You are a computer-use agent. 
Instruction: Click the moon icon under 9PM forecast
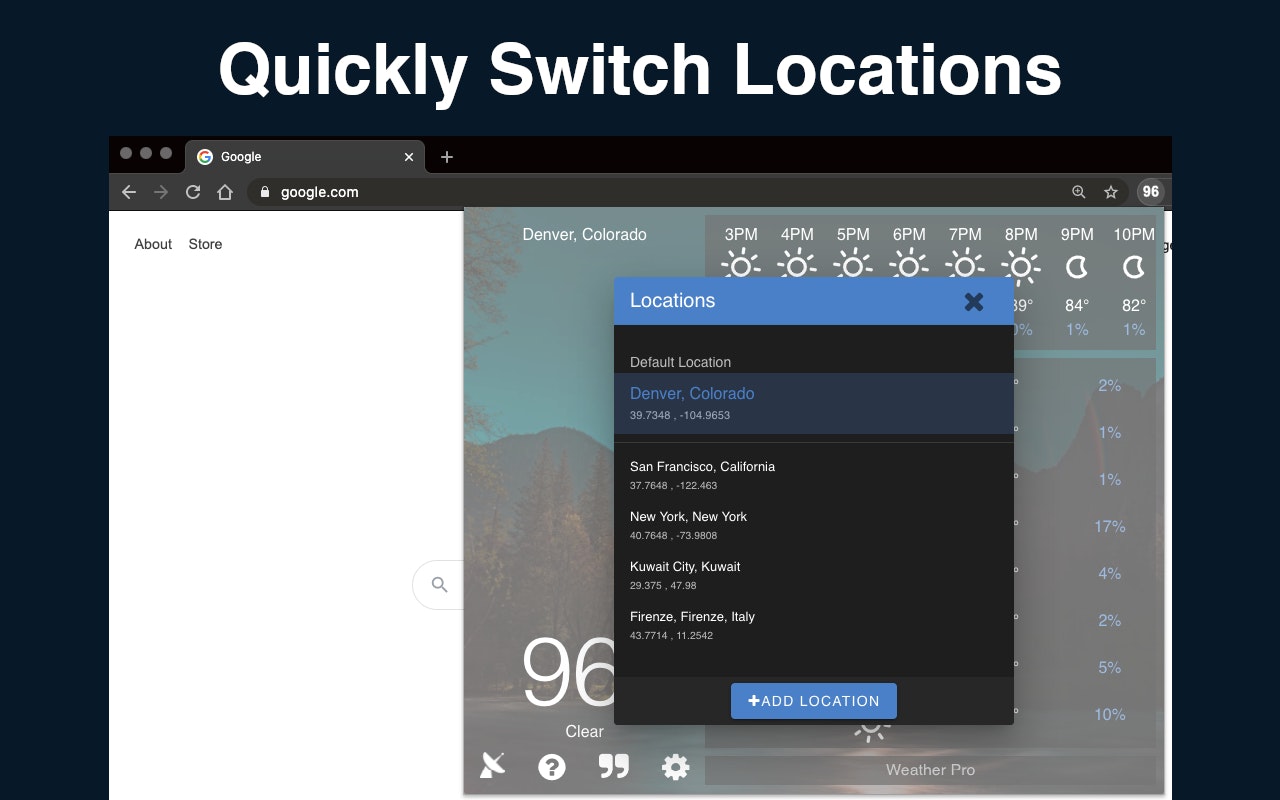coord(1077,267)
